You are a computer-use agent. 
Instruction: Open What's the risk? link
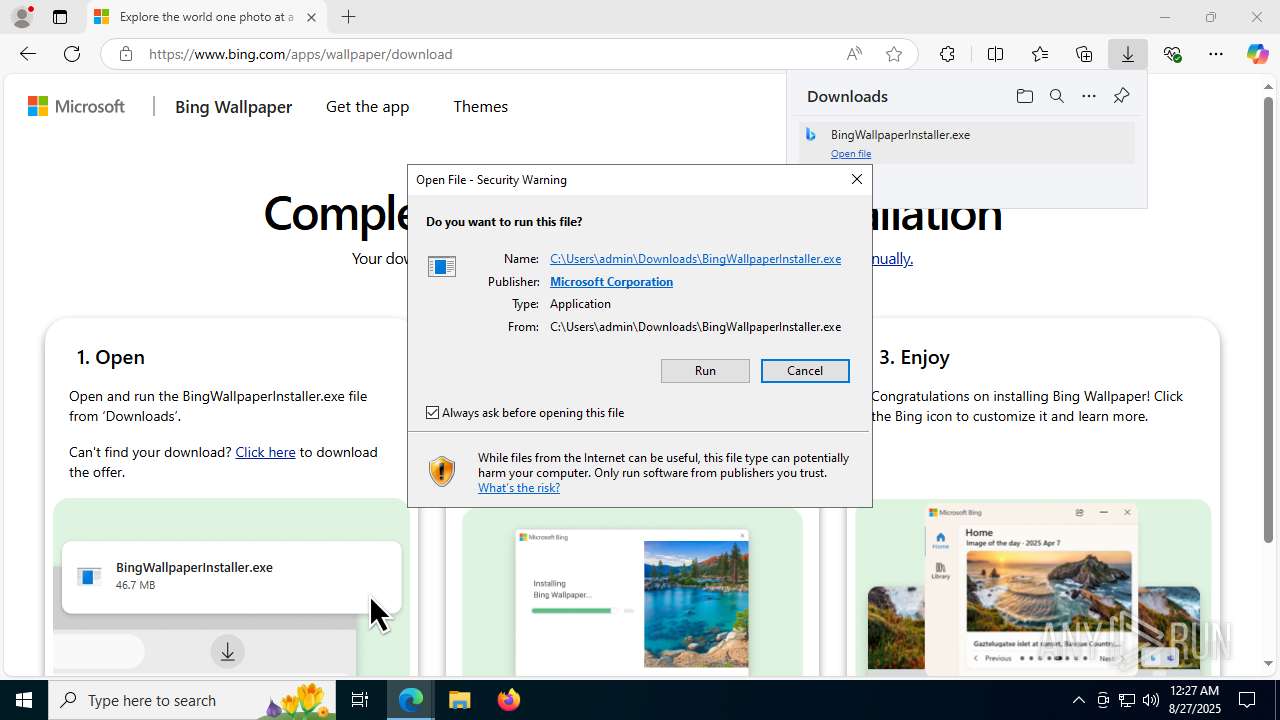(519, 487)
